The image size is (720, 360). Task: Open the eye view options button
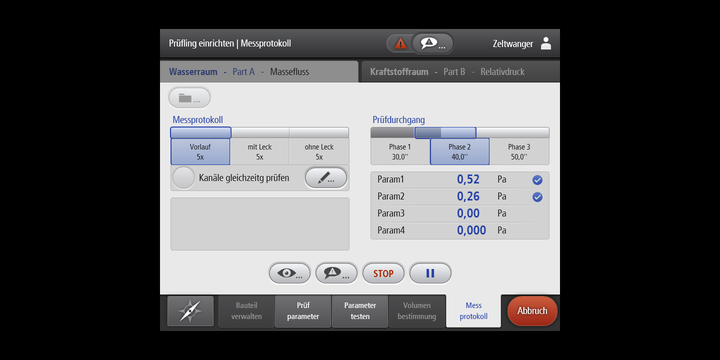[290, 273]
